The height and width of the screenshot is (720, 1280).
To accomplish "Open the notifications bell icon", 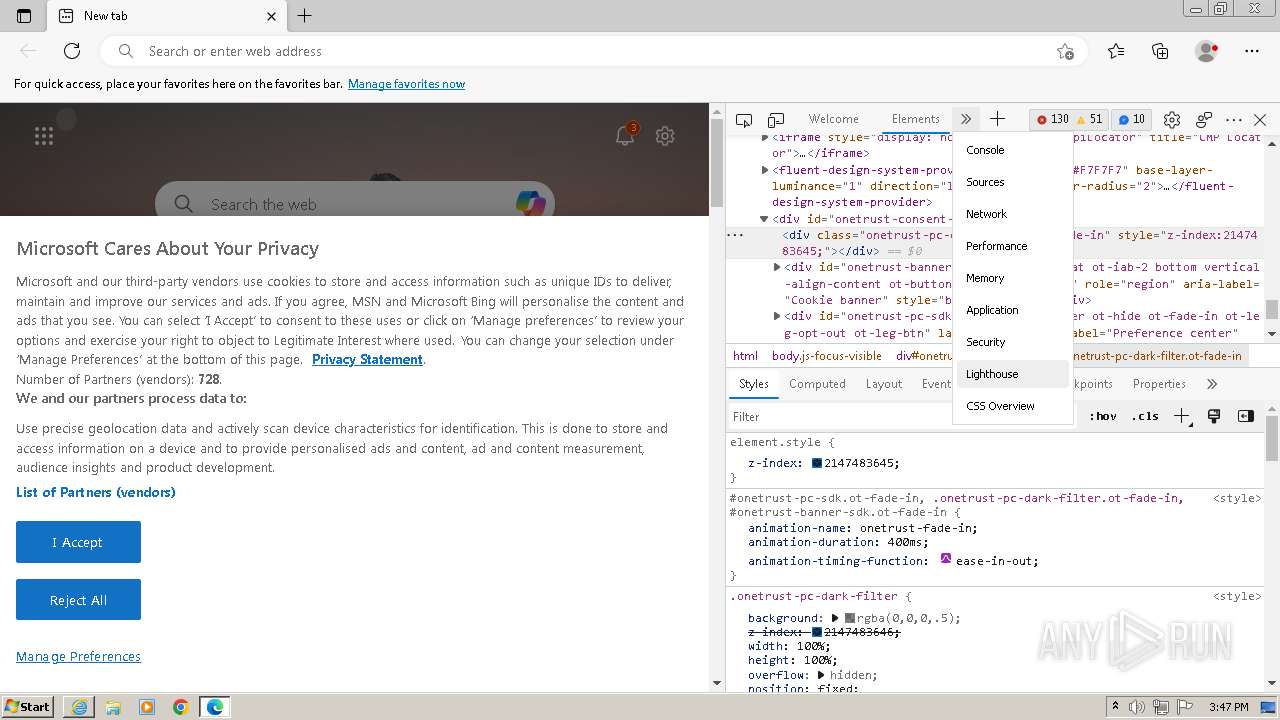I will (x=625, y=135).
